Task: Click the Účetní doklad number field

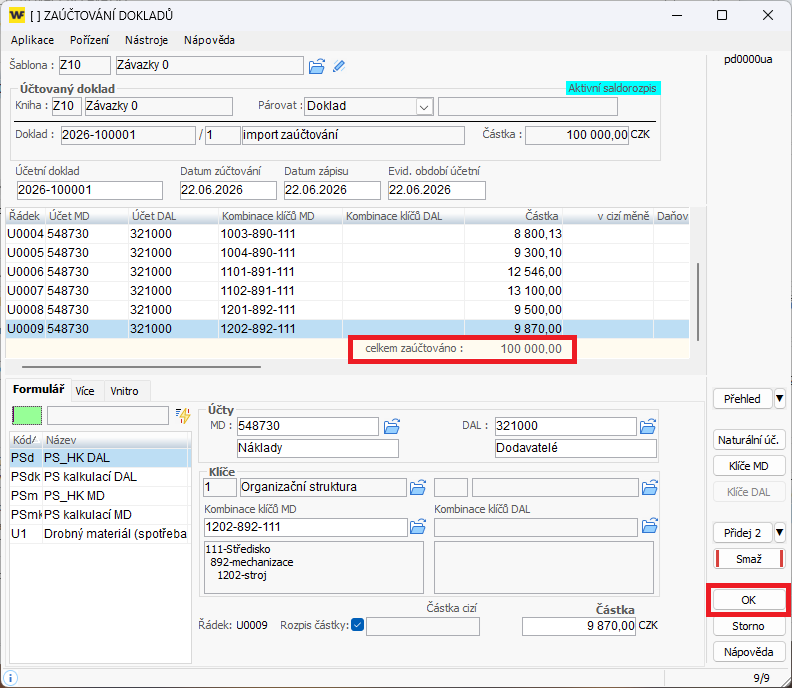Action: pos(89,190)
